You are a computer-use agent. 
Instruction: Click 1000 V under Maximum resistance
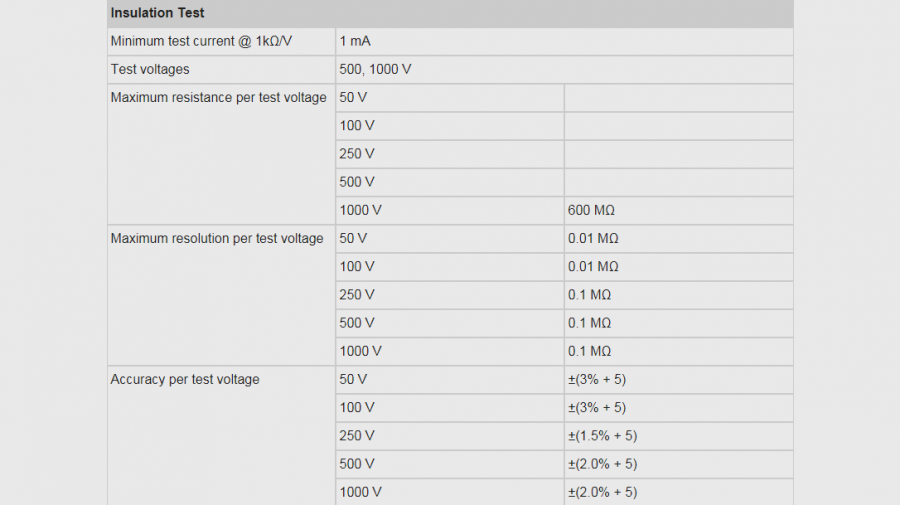(x=449, y=211)
